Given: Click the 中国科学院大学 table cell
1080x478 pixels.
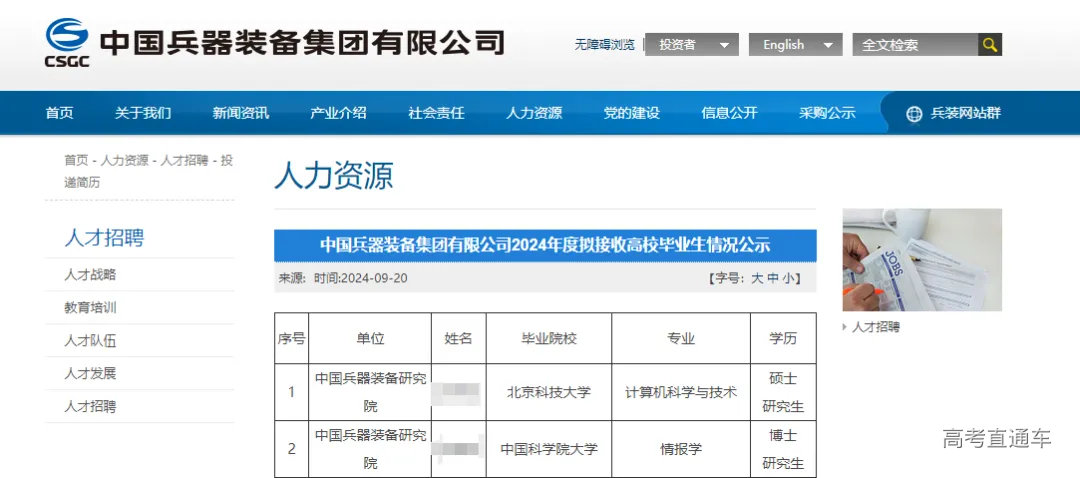Looking at the screenshot, I should (x=549, y=449).
